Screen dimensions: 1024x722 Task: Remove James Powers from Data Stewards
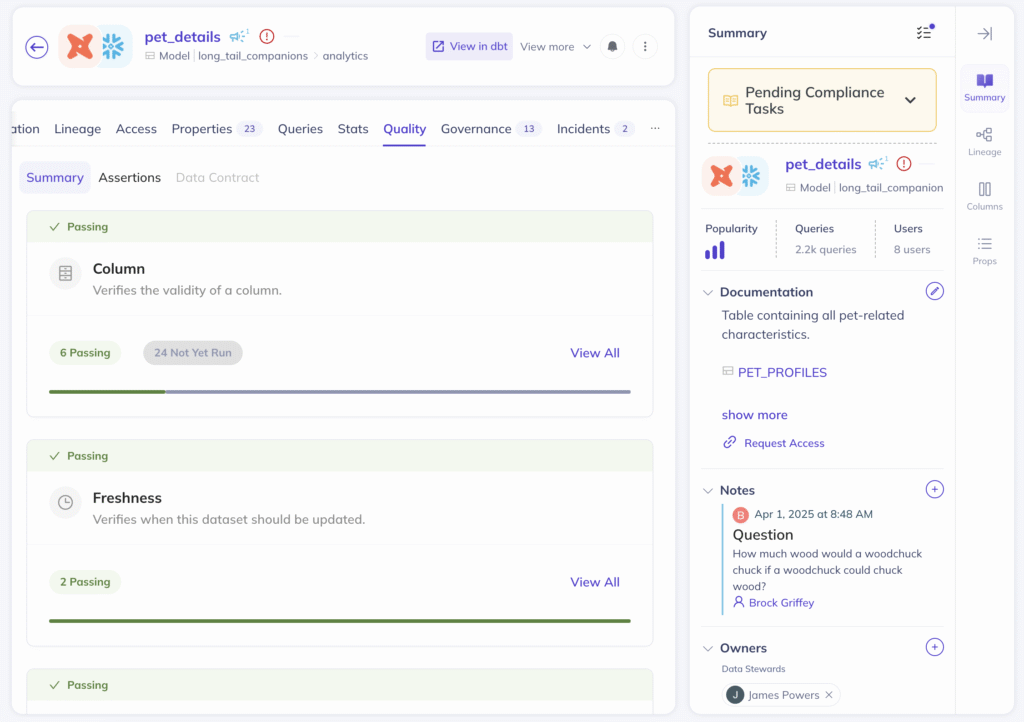point(828,694)
